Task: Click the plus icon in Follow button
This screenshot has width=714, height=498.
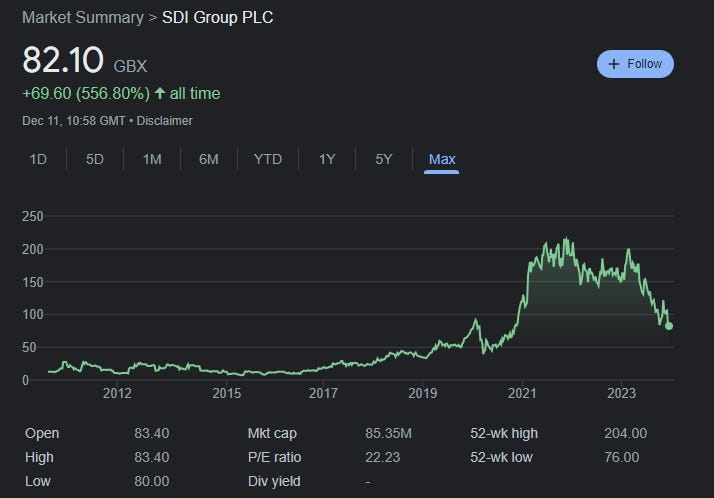Action: (614, 64)
